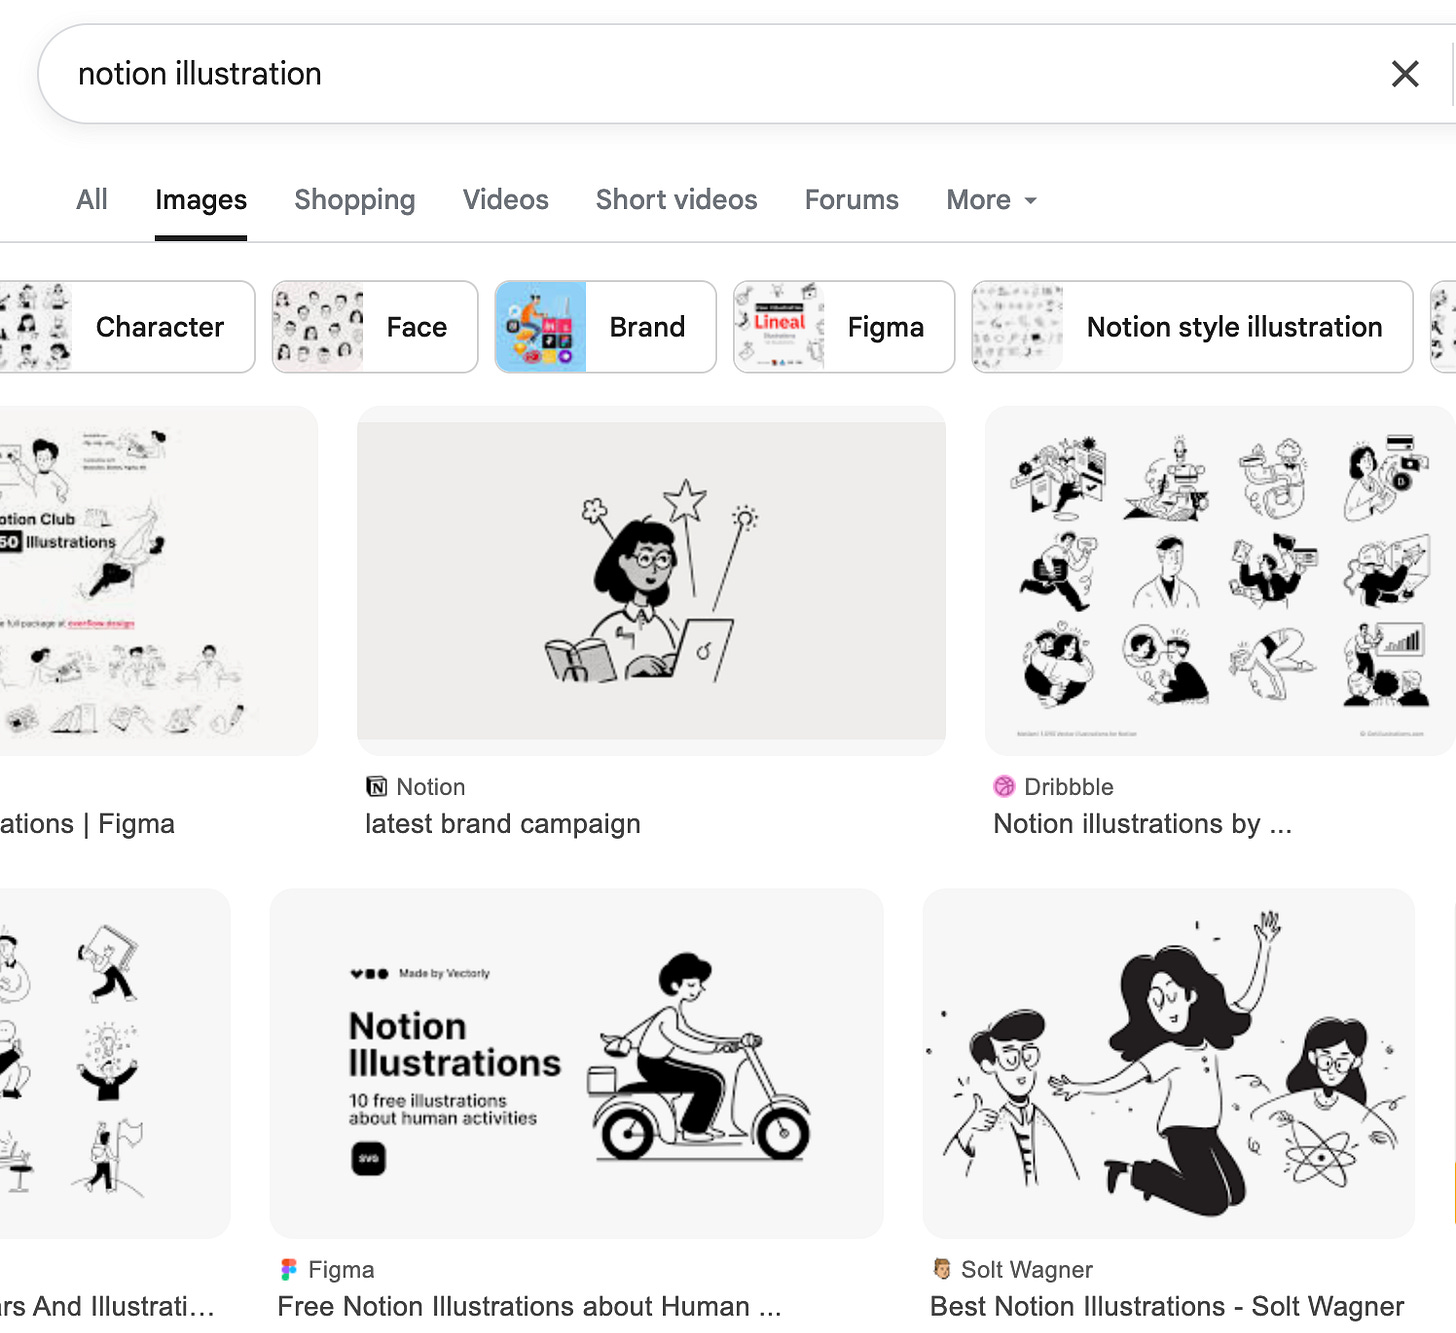Open the scooter Notion Illustrations thumbnail

pos(576,1063)
